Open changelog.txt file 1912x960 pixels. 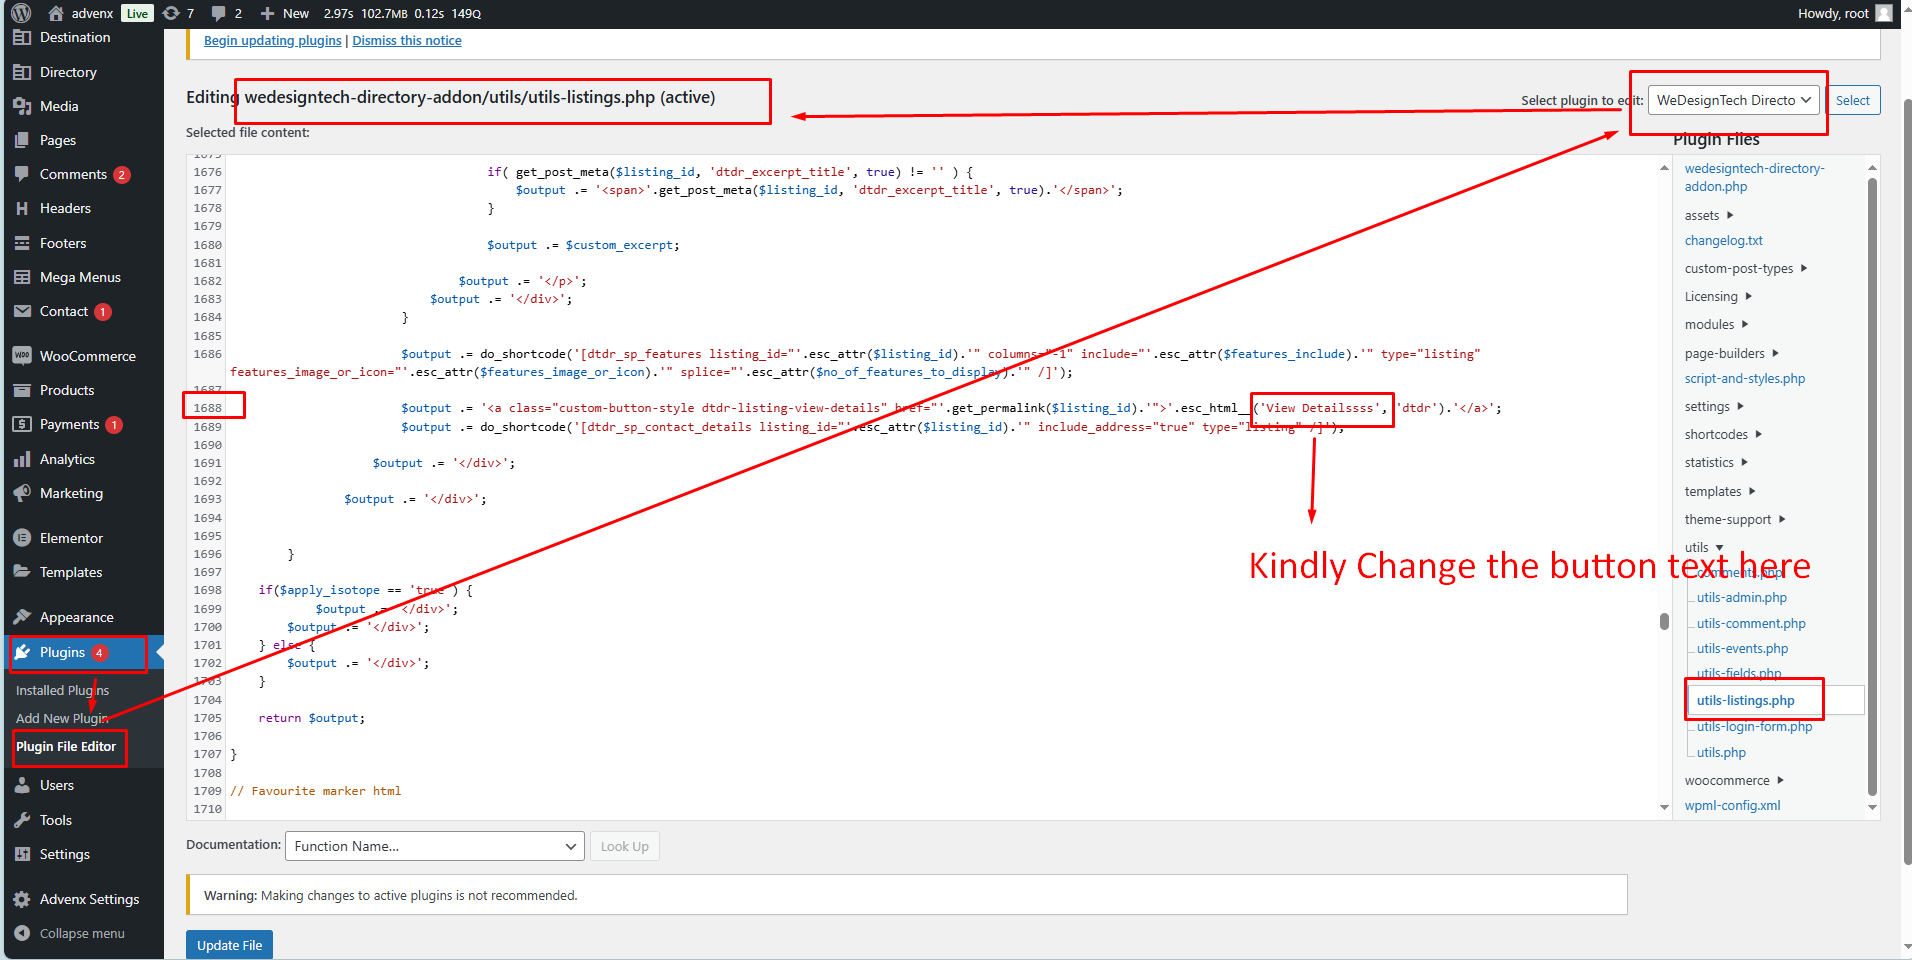tap(1723, 240)
